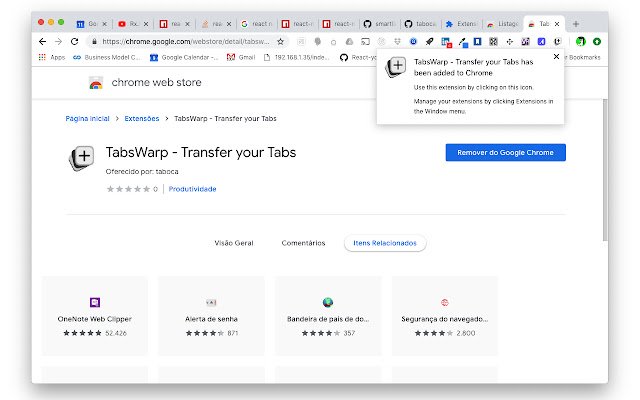Switch to the GitHub 'smartli' tab

[380, 24]
